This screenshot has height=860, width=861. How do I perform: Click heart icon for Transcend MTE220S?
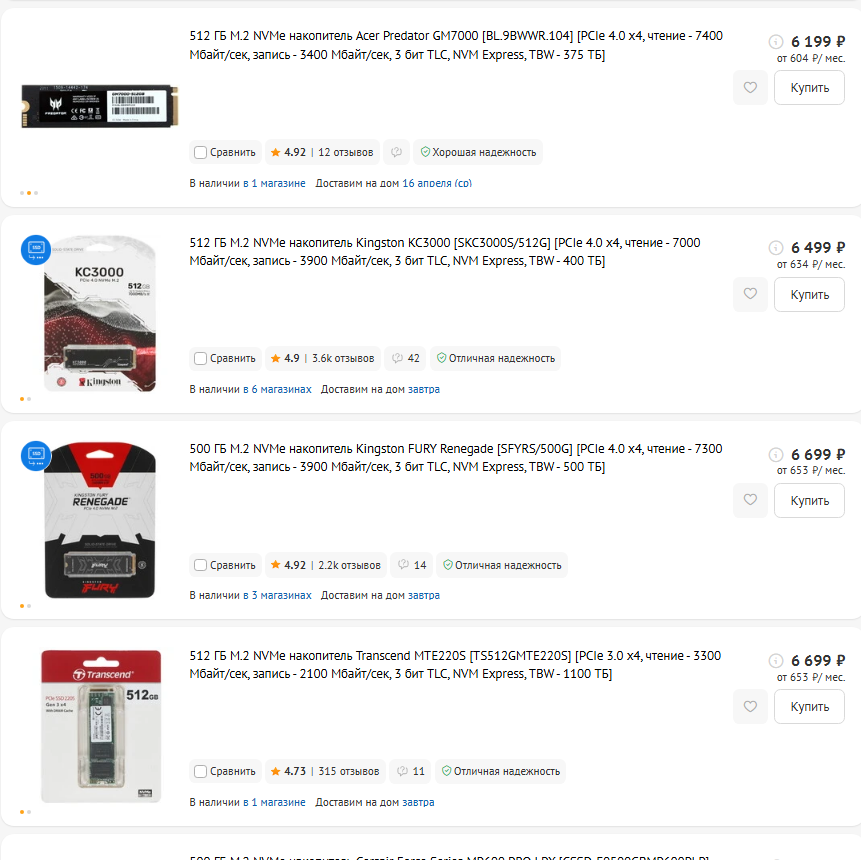(x=750, y=706)
